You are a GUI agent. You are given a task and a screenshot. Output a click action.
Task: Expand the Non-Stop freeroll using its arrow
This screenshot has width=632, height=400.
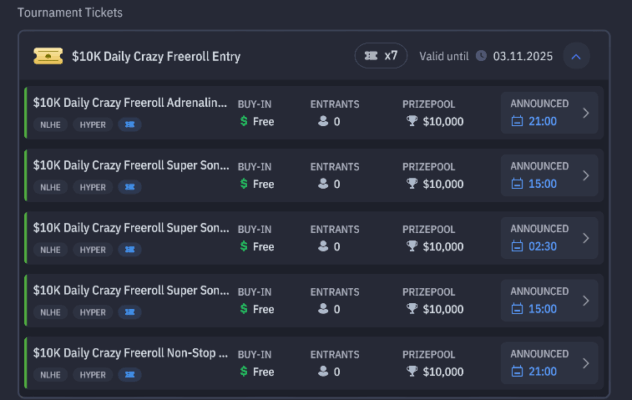point(585,363)
